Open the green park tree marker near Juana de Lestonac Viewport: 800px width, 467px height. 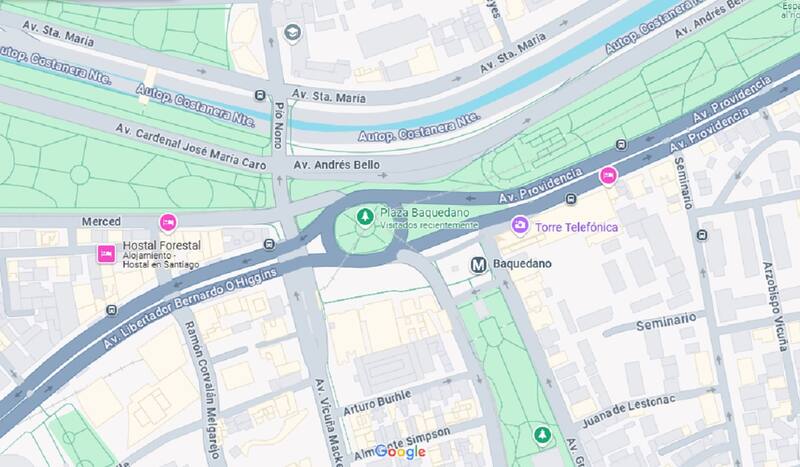tap(542, 435)
